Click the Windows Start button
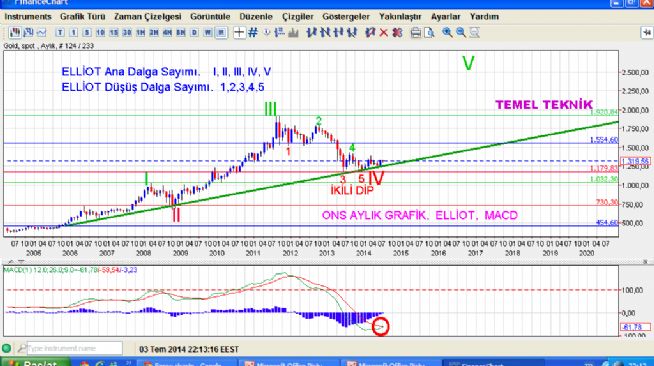654x366 pixels. point(35,362)
